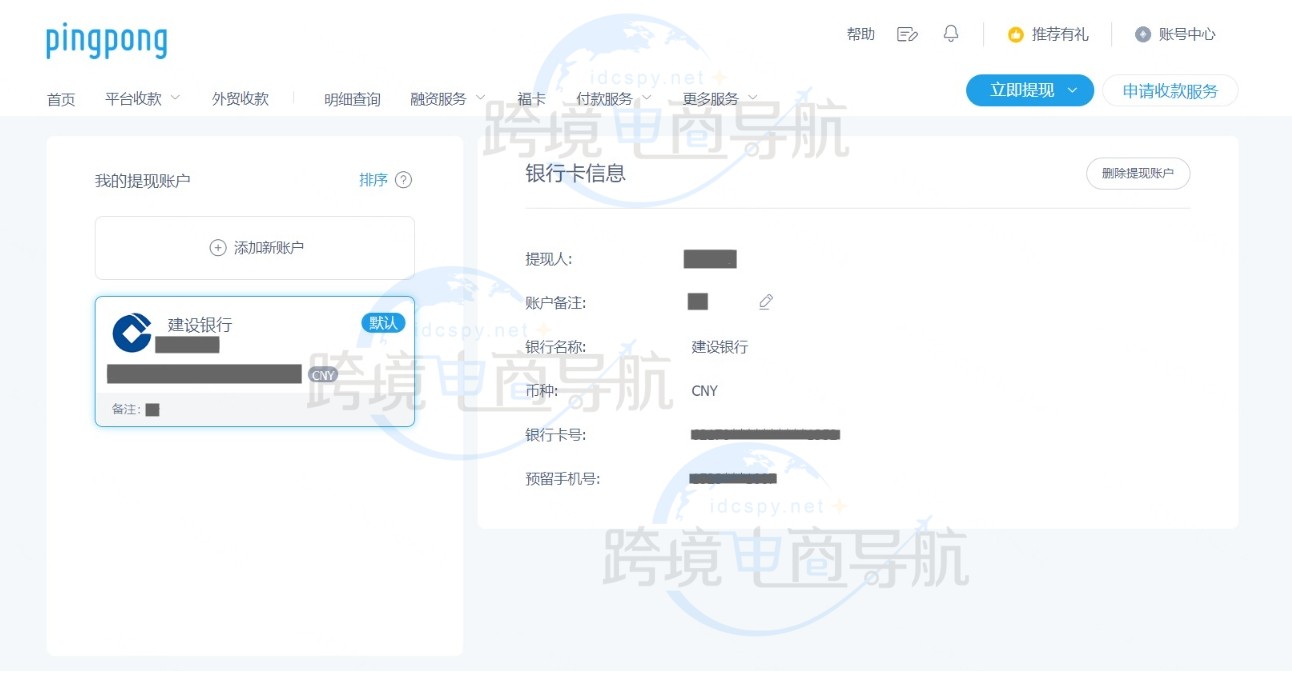Switch to the 外贸收款 tab

point(239,98)
